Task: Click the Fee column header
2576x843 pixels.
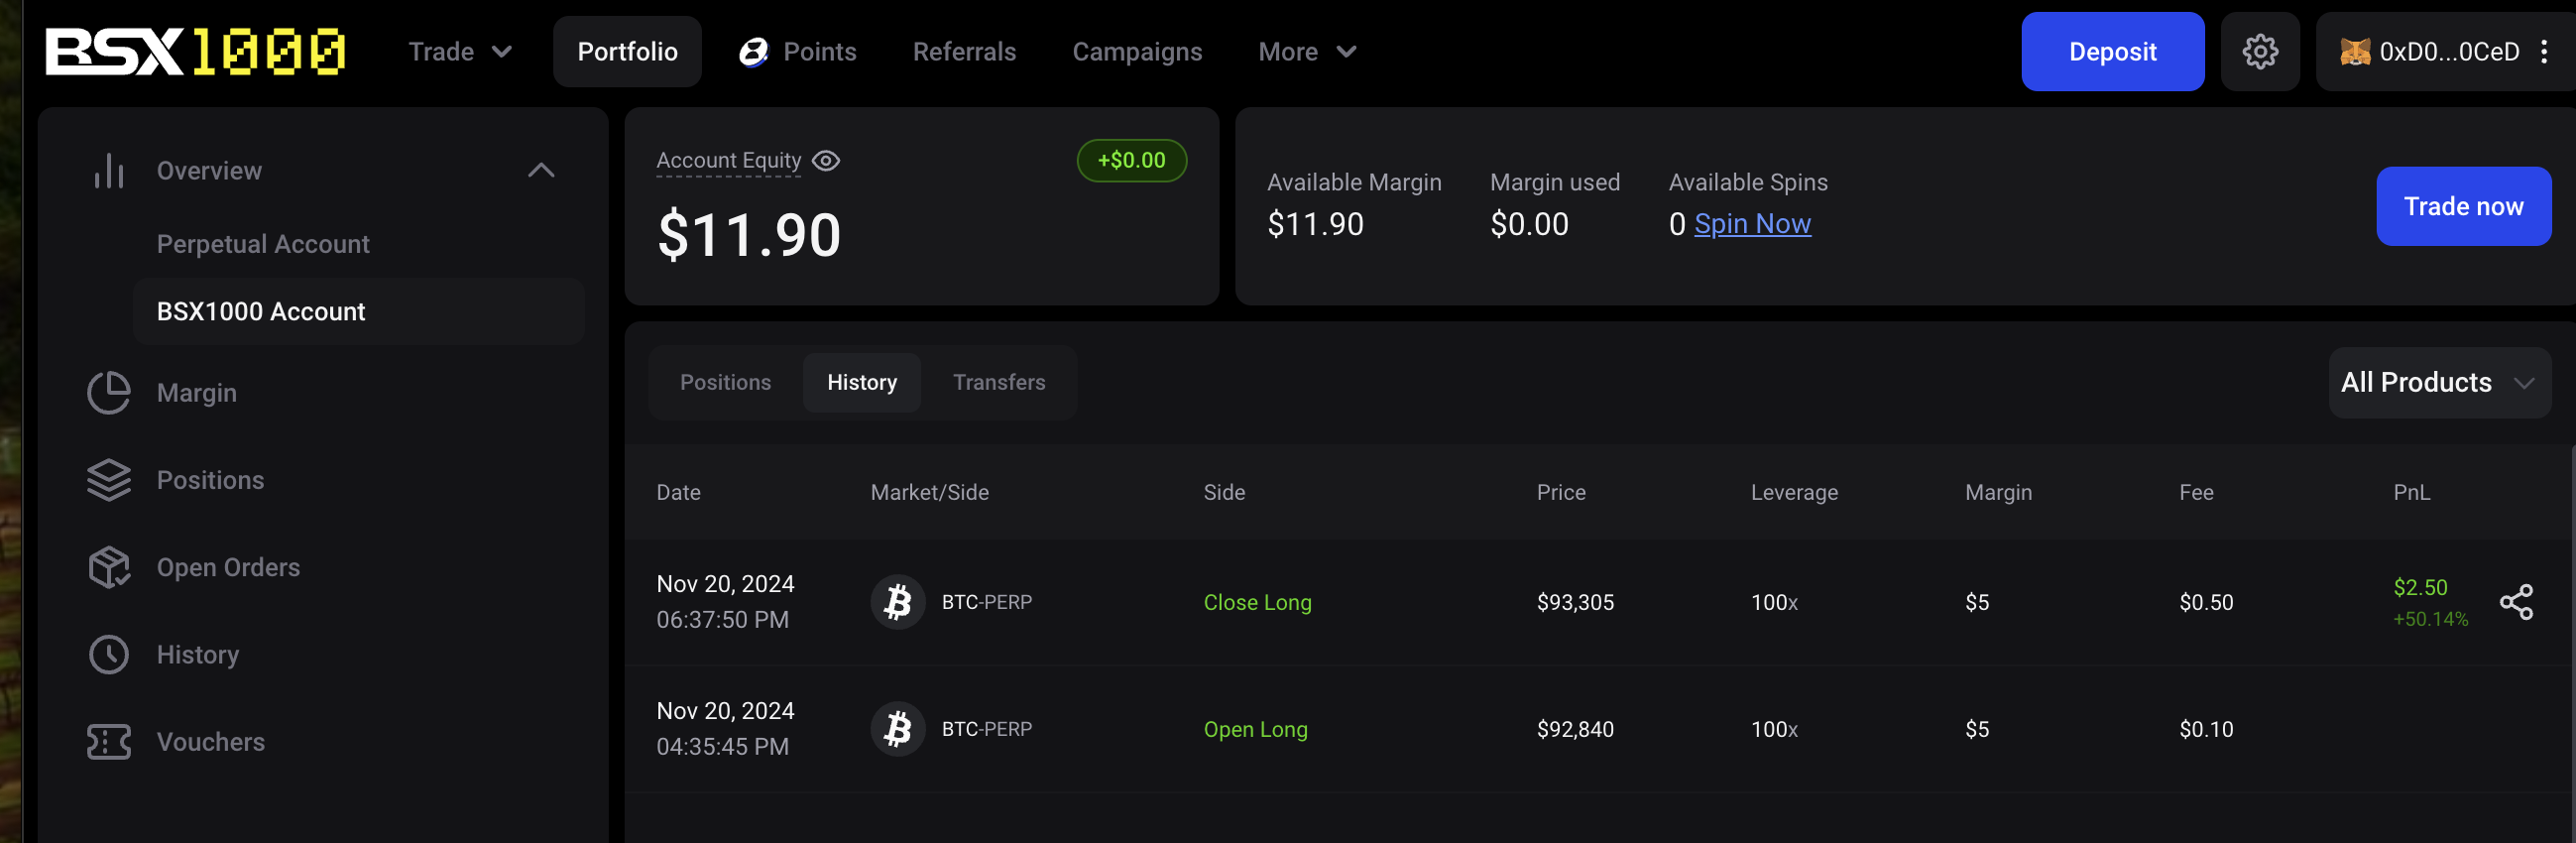Action: click(x=2196, y=492)
